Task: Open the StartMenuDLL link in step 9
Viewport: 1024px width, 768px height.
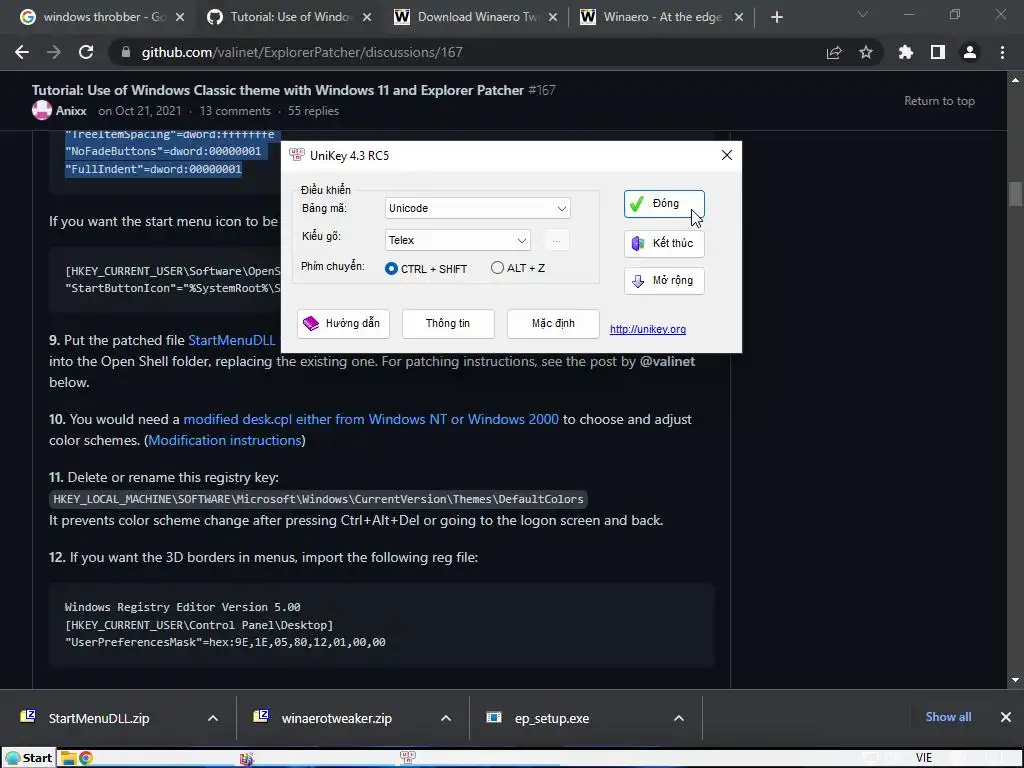Action: click(x=232, y=340)
